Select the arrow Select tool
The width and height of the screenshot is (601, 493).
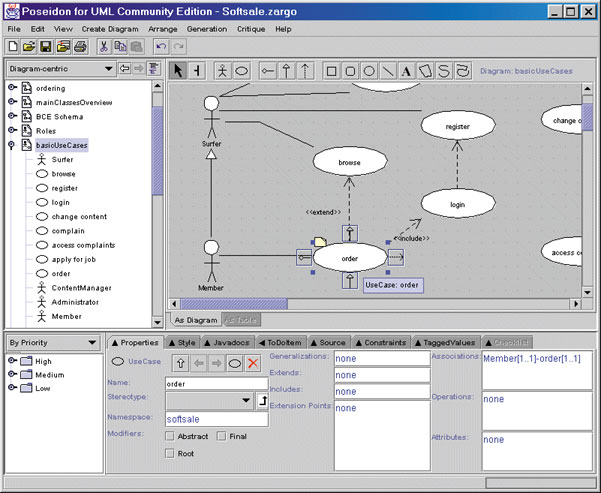(x=178, y=71)
